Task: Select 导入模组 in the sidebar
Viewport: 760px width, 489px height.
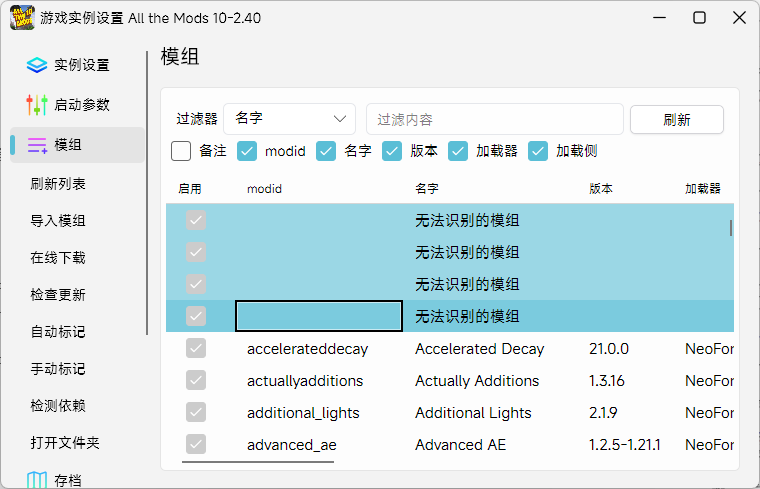Action: 58,221
